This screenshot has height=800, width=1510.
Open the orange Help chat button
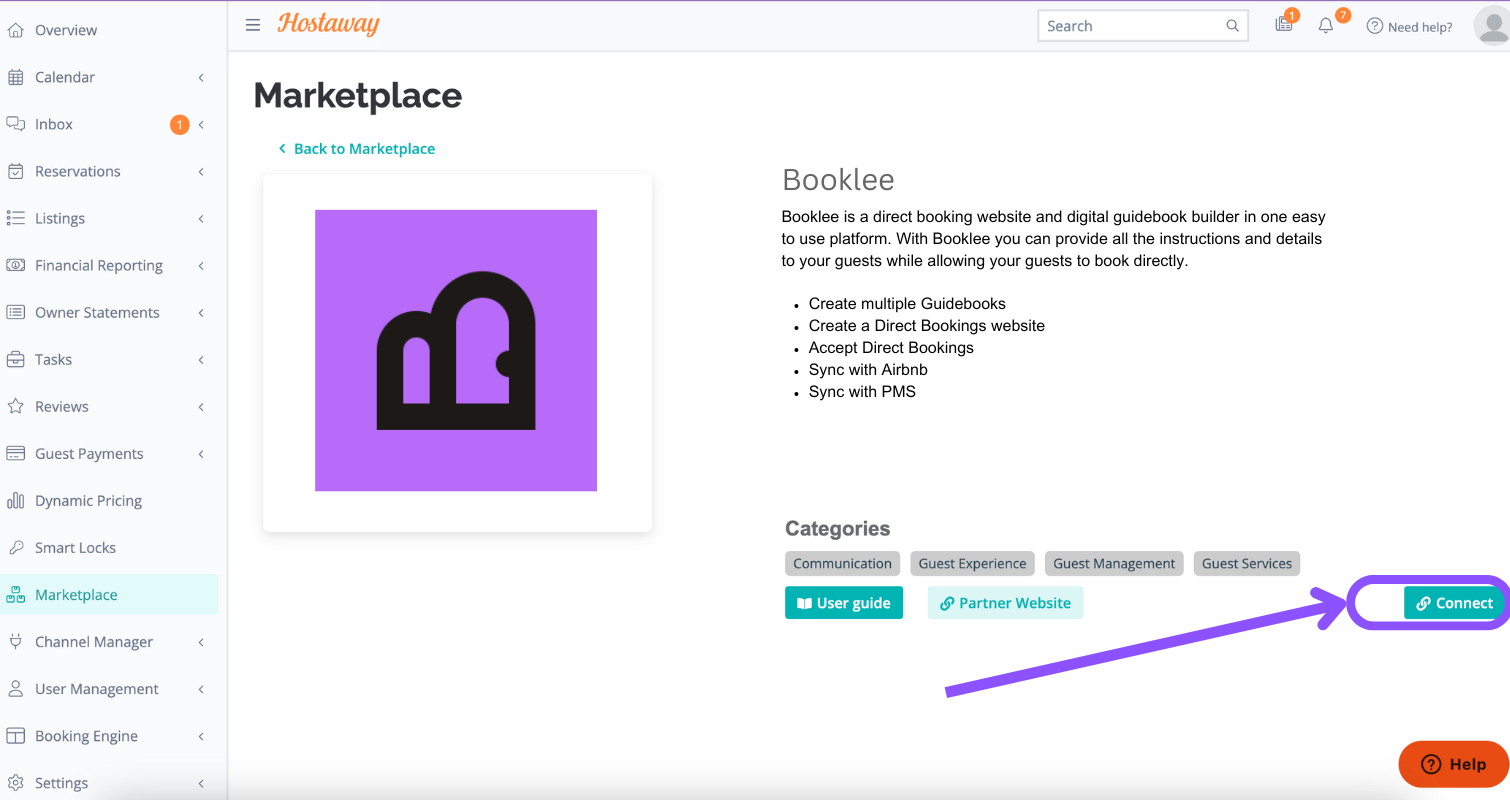tap(1453, 764)
